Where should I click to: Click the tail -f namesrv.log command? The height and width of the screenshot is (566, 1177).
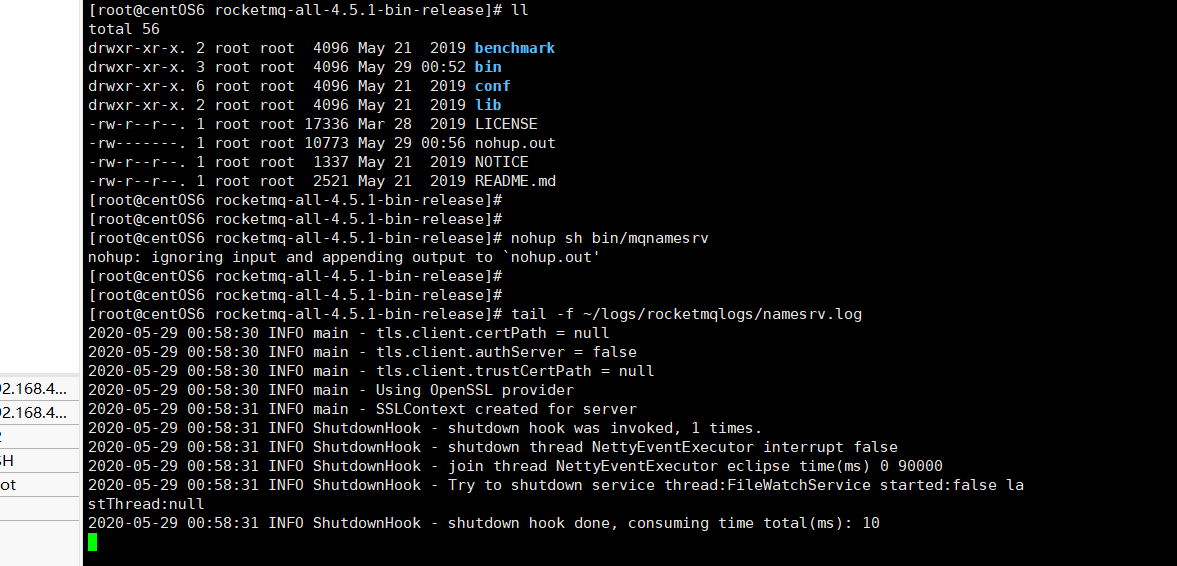[686, 314]
